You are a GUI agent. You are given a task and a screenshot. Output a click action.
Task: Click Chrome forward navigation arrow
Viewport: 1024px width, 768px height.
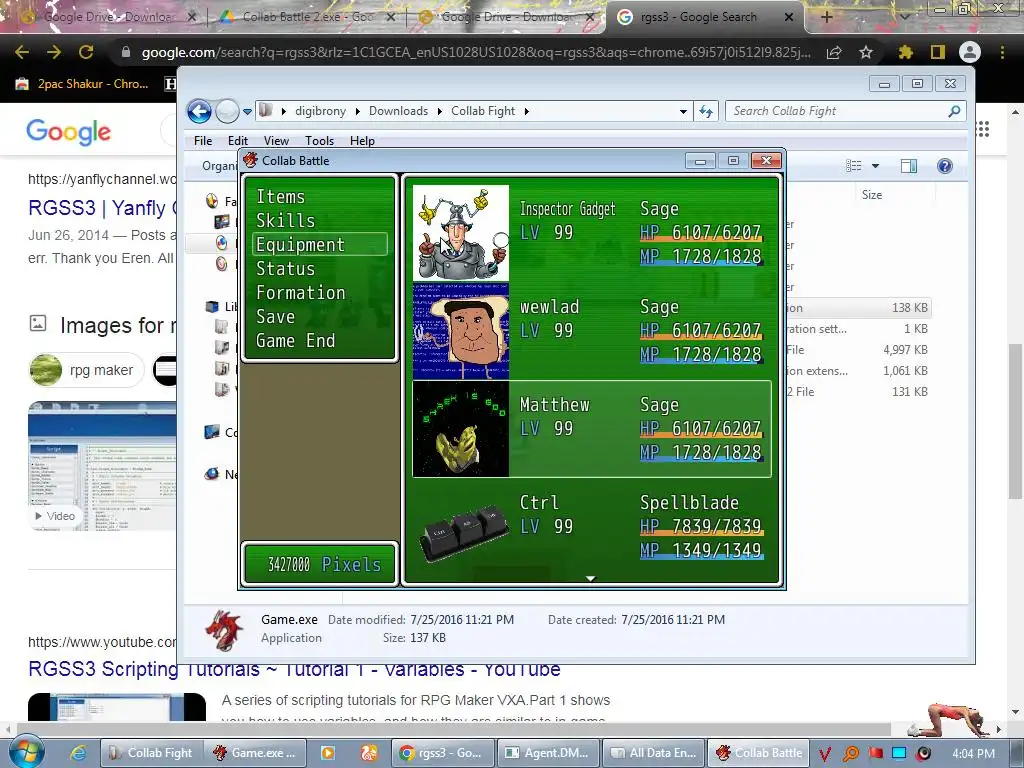click(54, 52)
